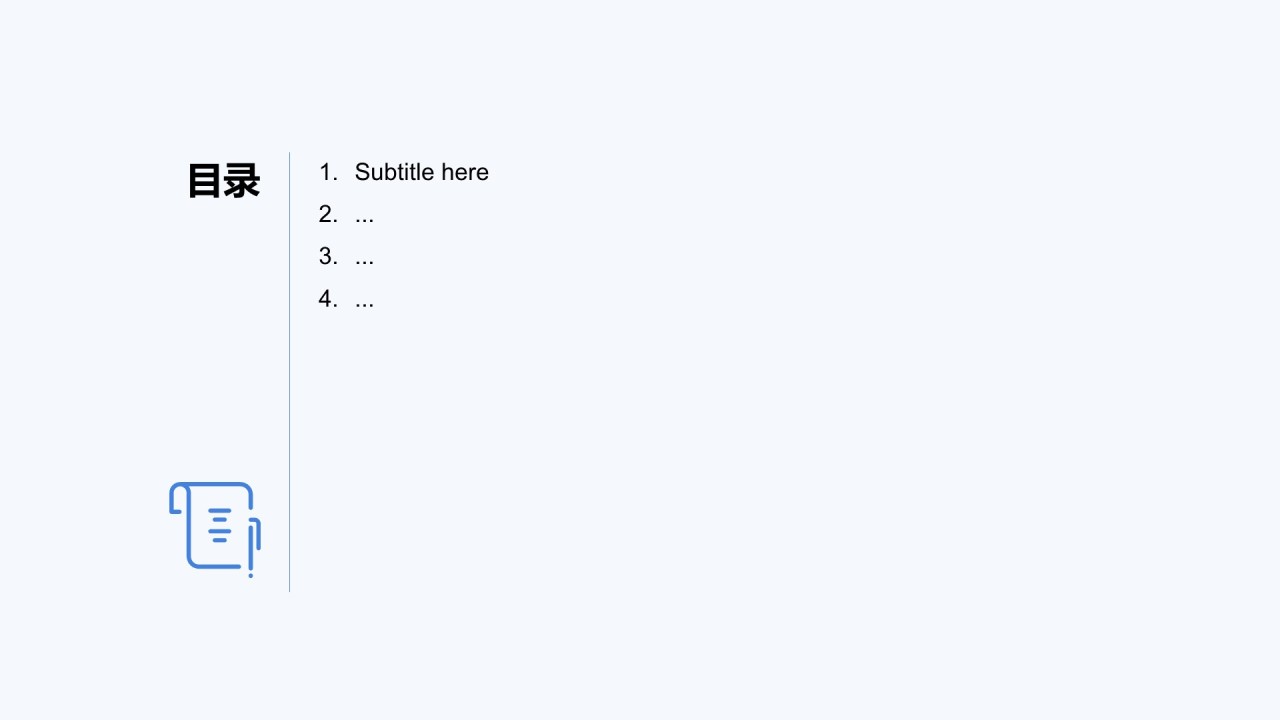Click the list number "4."
This screenshot has height=720, width=1280.
[328, 298]
